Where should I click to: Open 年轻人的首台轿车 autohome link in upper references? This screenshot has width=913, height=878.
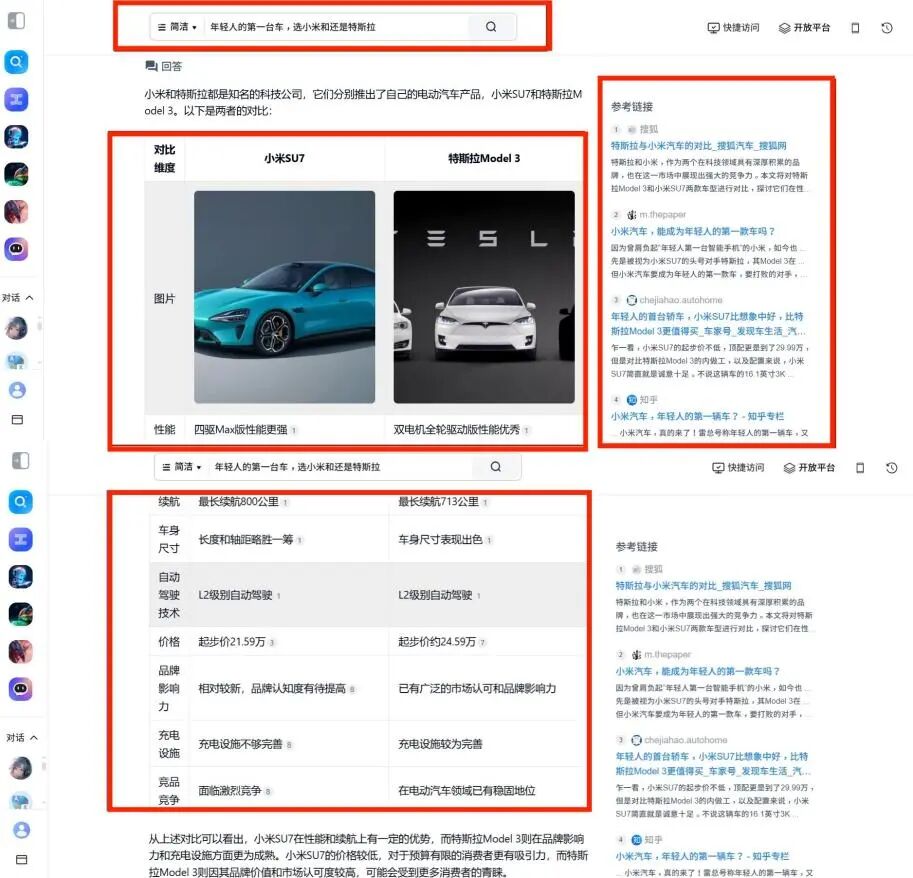[x=709, y=324]
